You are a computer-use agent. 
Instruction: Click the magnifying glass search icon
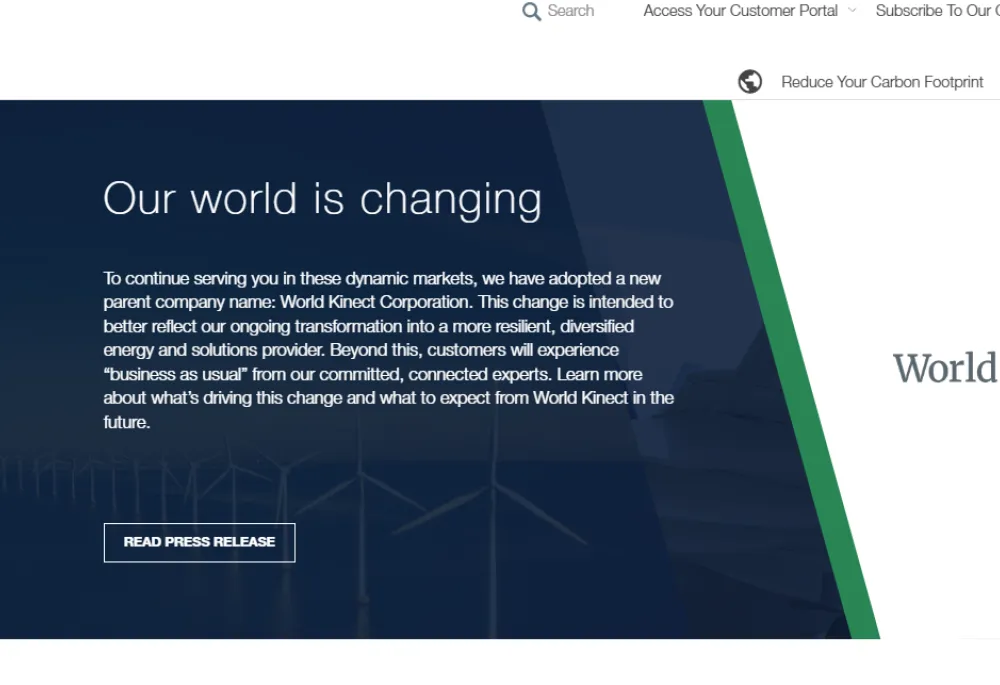[531, 11]
